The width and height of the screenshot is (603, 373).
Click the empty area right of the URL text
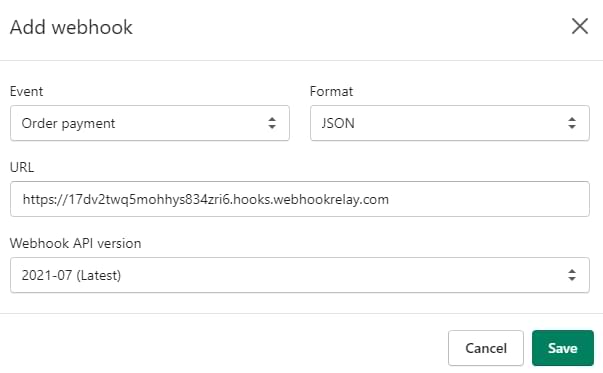(488, 199)
